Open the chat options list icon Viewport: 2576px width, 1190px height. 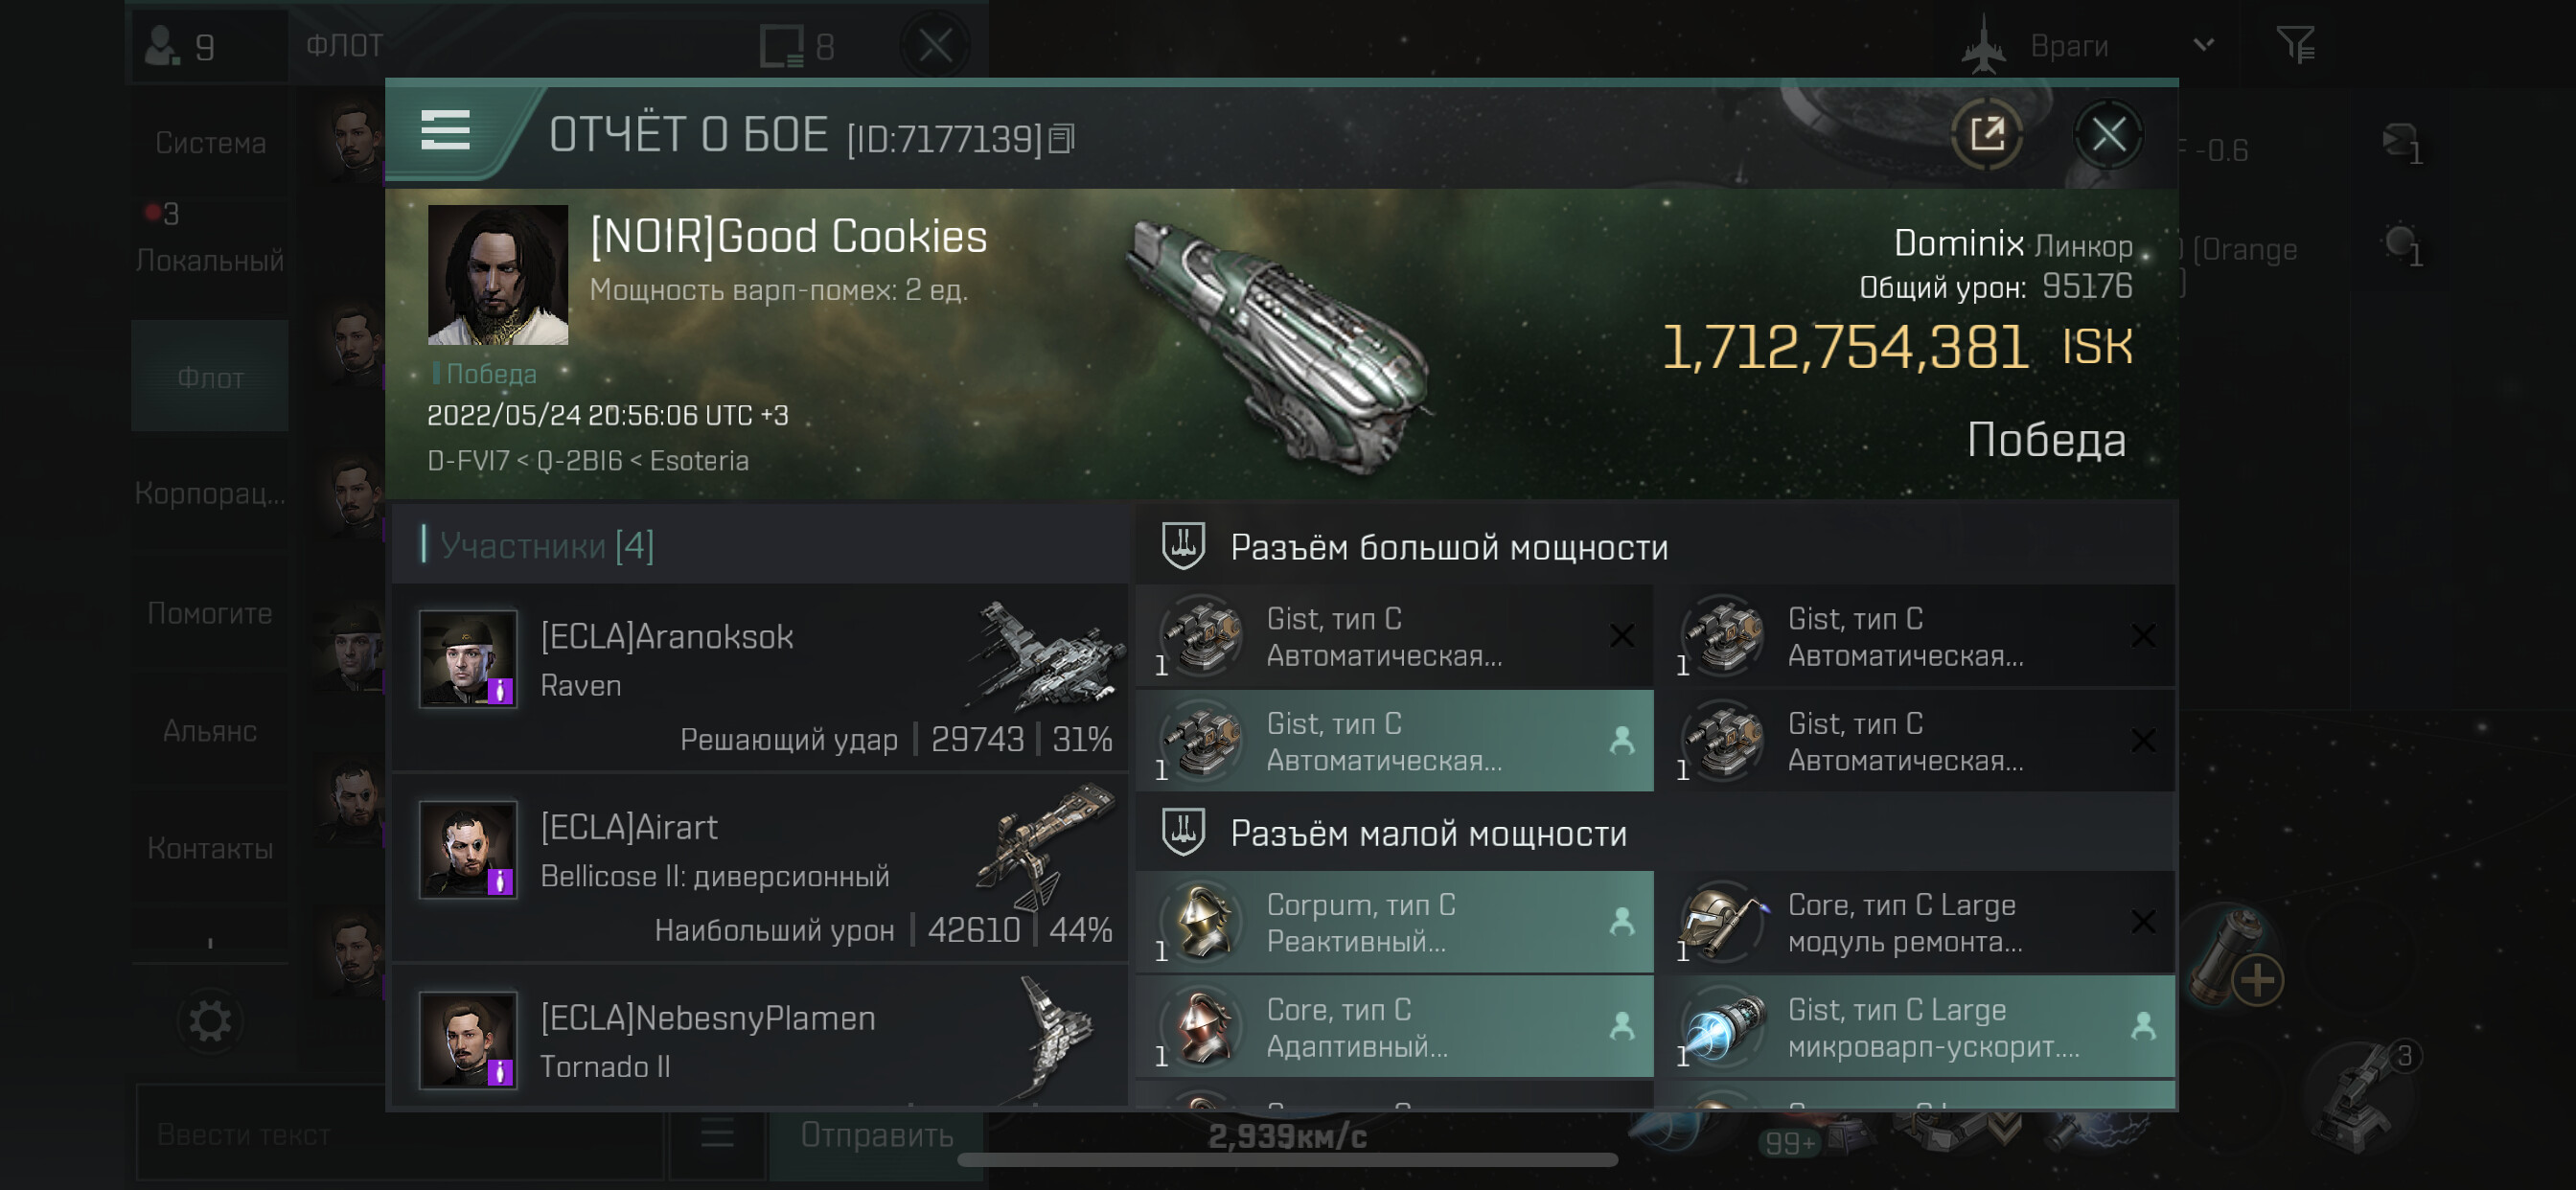pyautogui.click(x=717, y=1134)
